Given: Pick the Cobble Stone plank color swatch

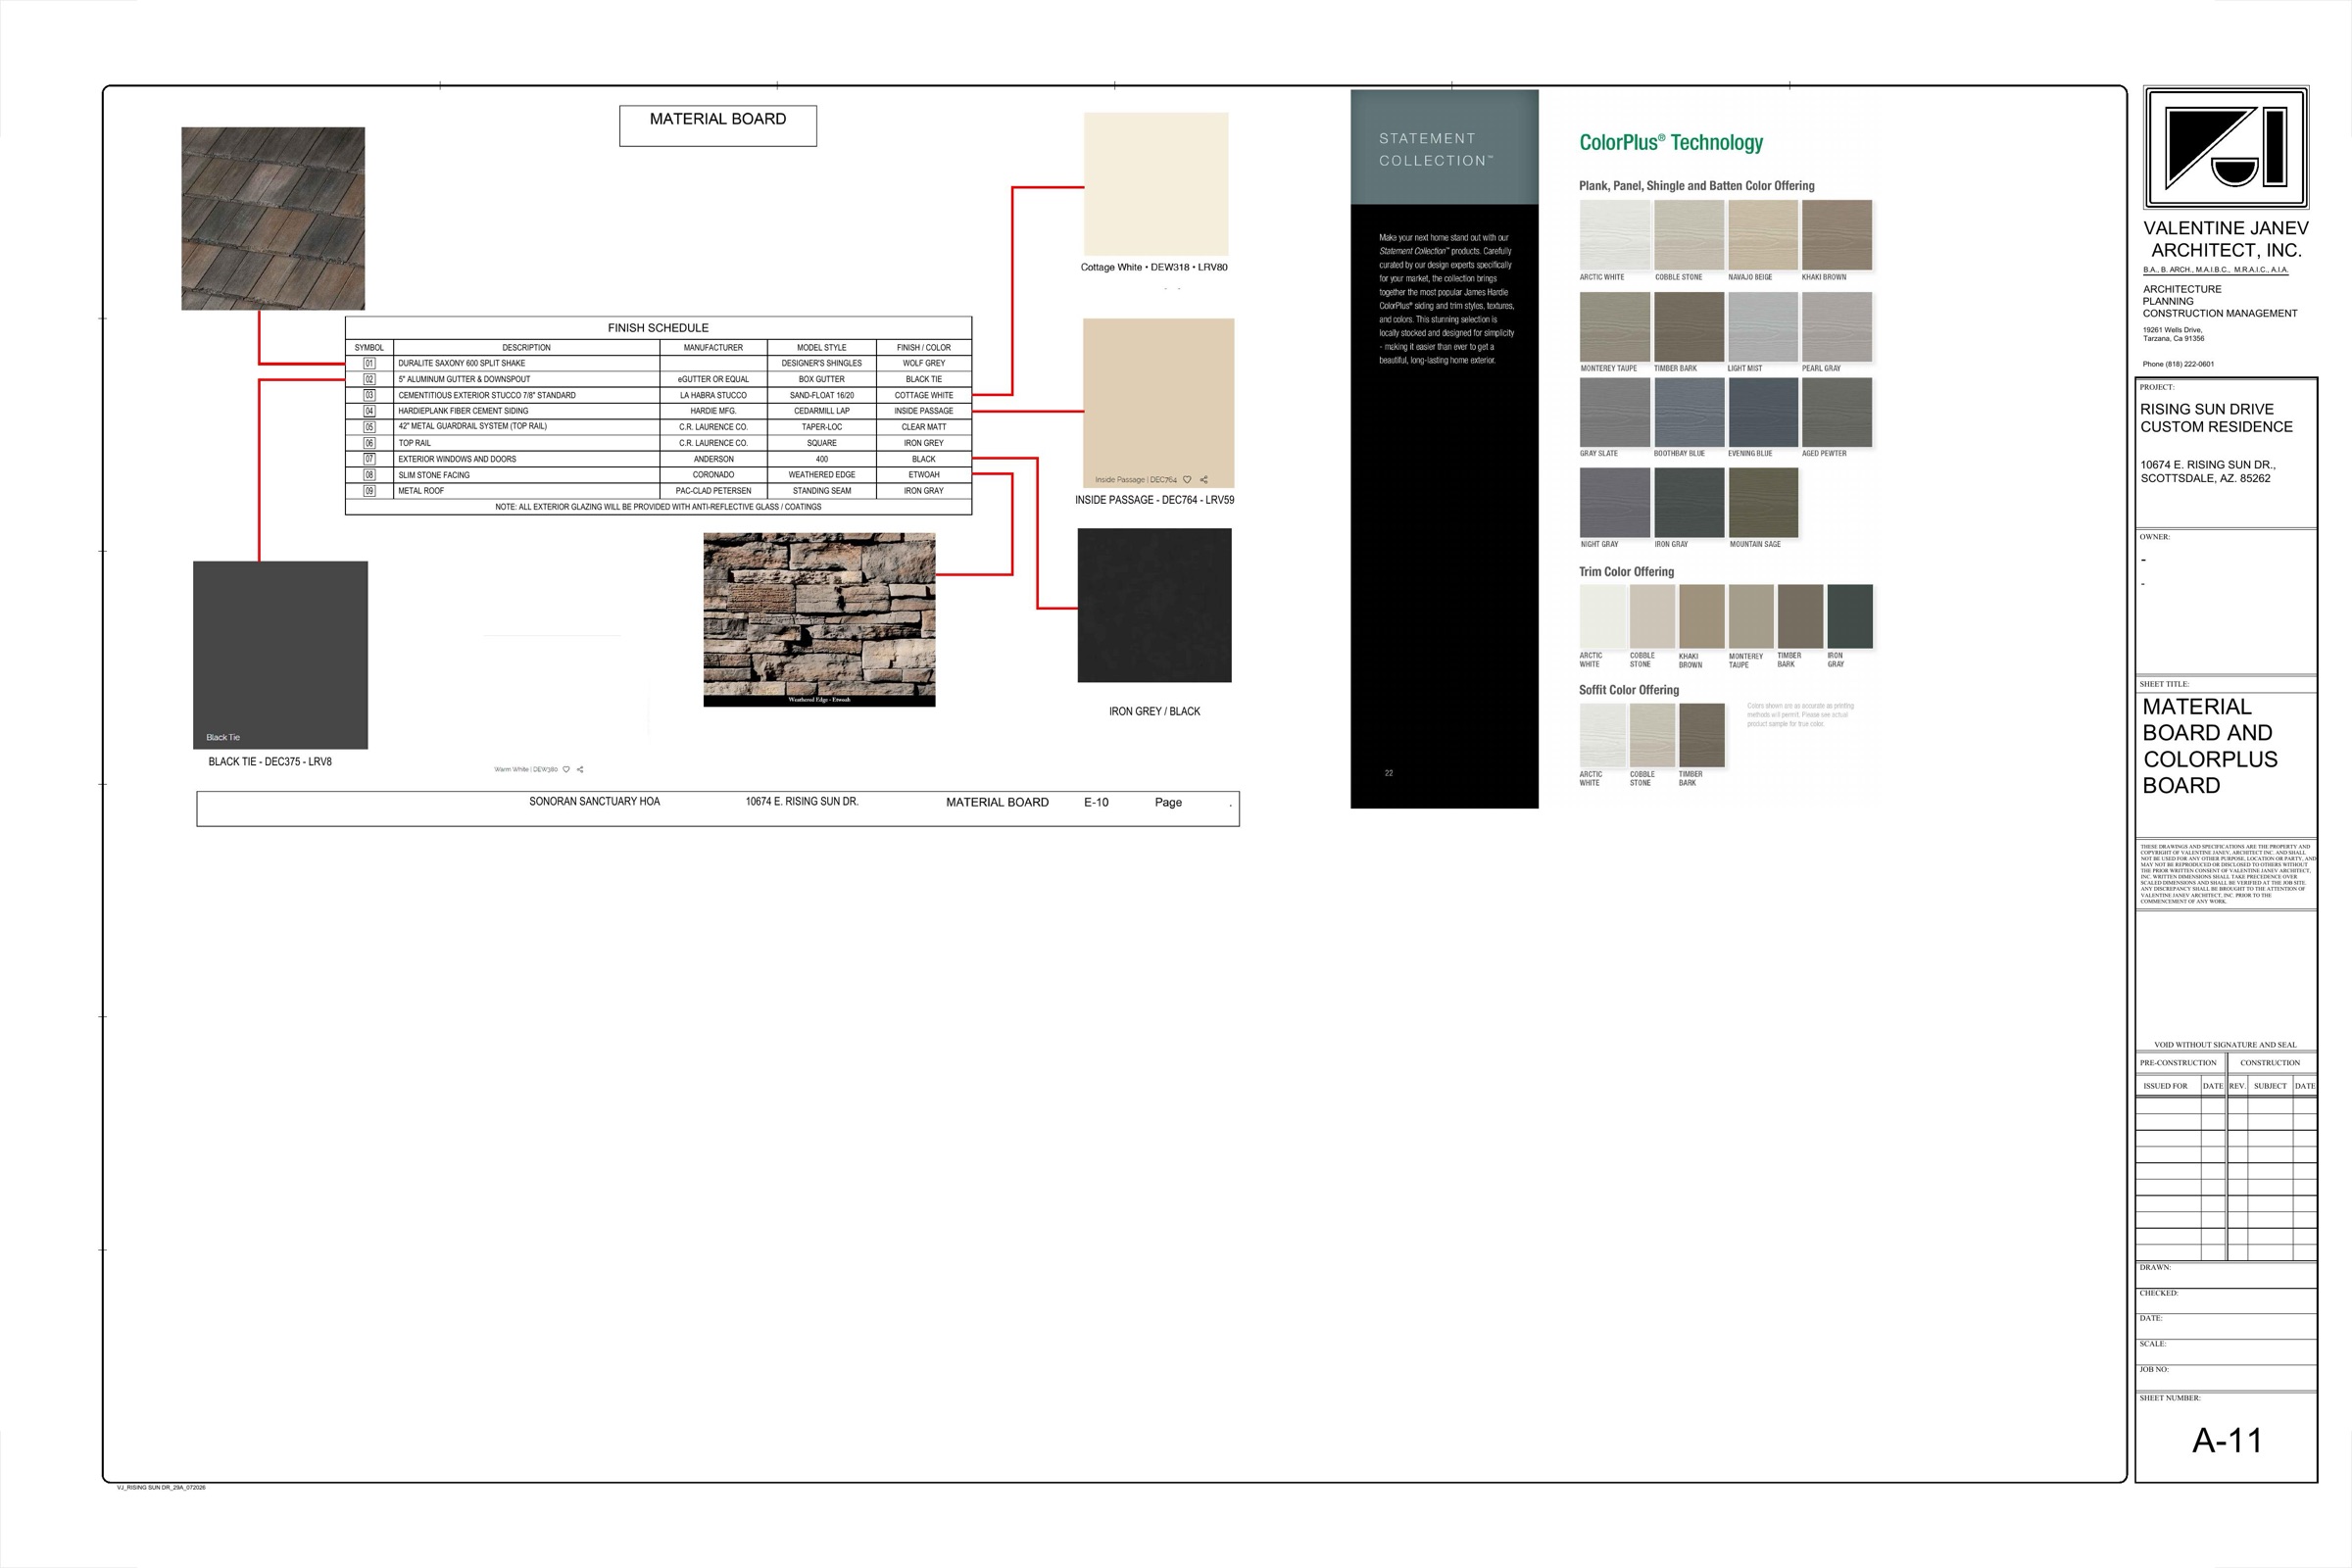Looking at the screenshot, I should click(1689, 235).
